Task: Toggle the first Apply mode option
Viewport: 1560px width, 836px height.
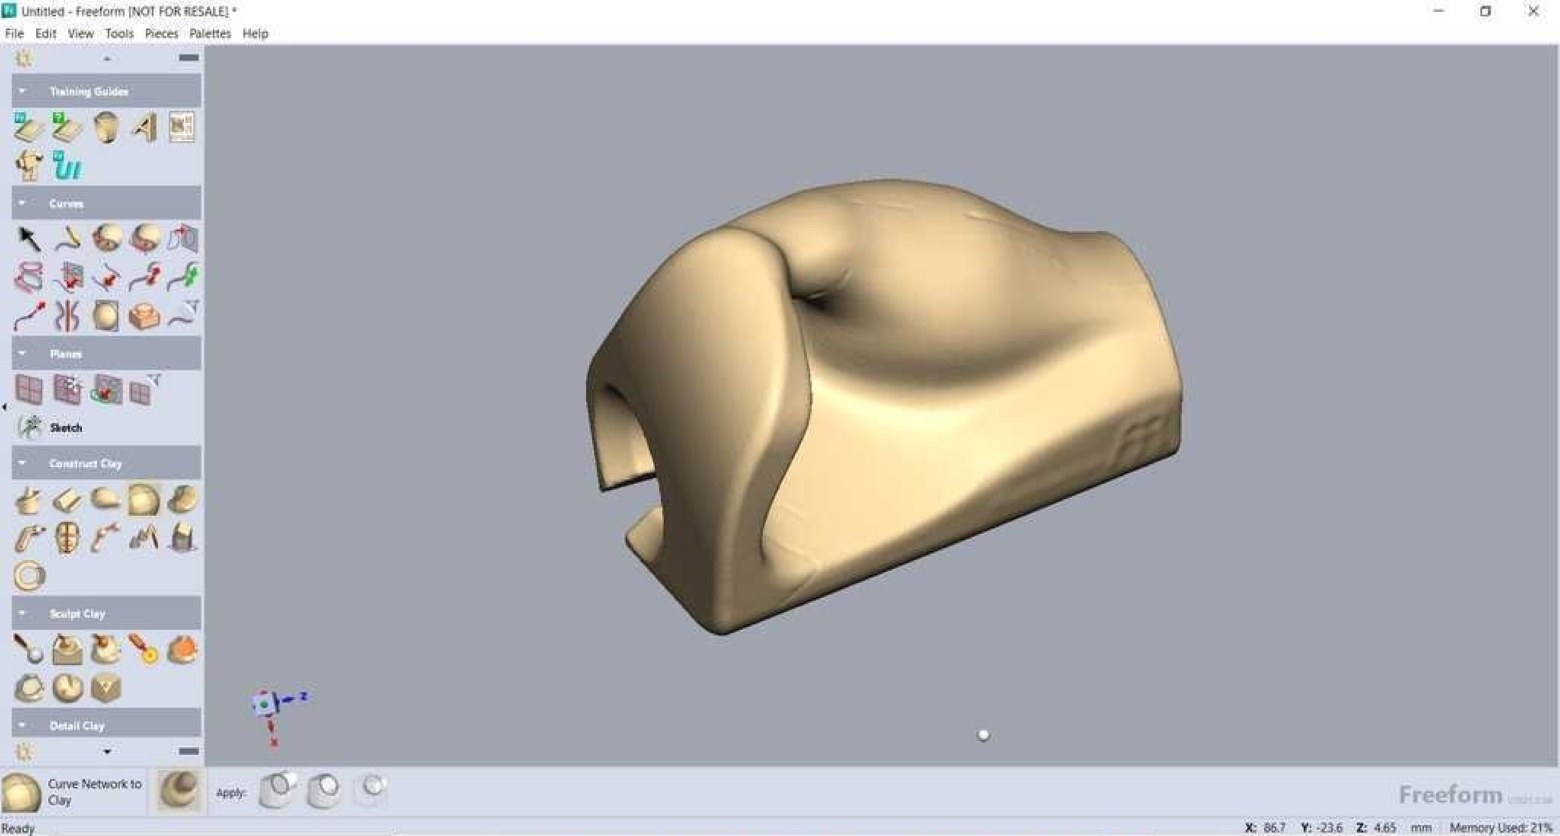Action: point(277,791)
